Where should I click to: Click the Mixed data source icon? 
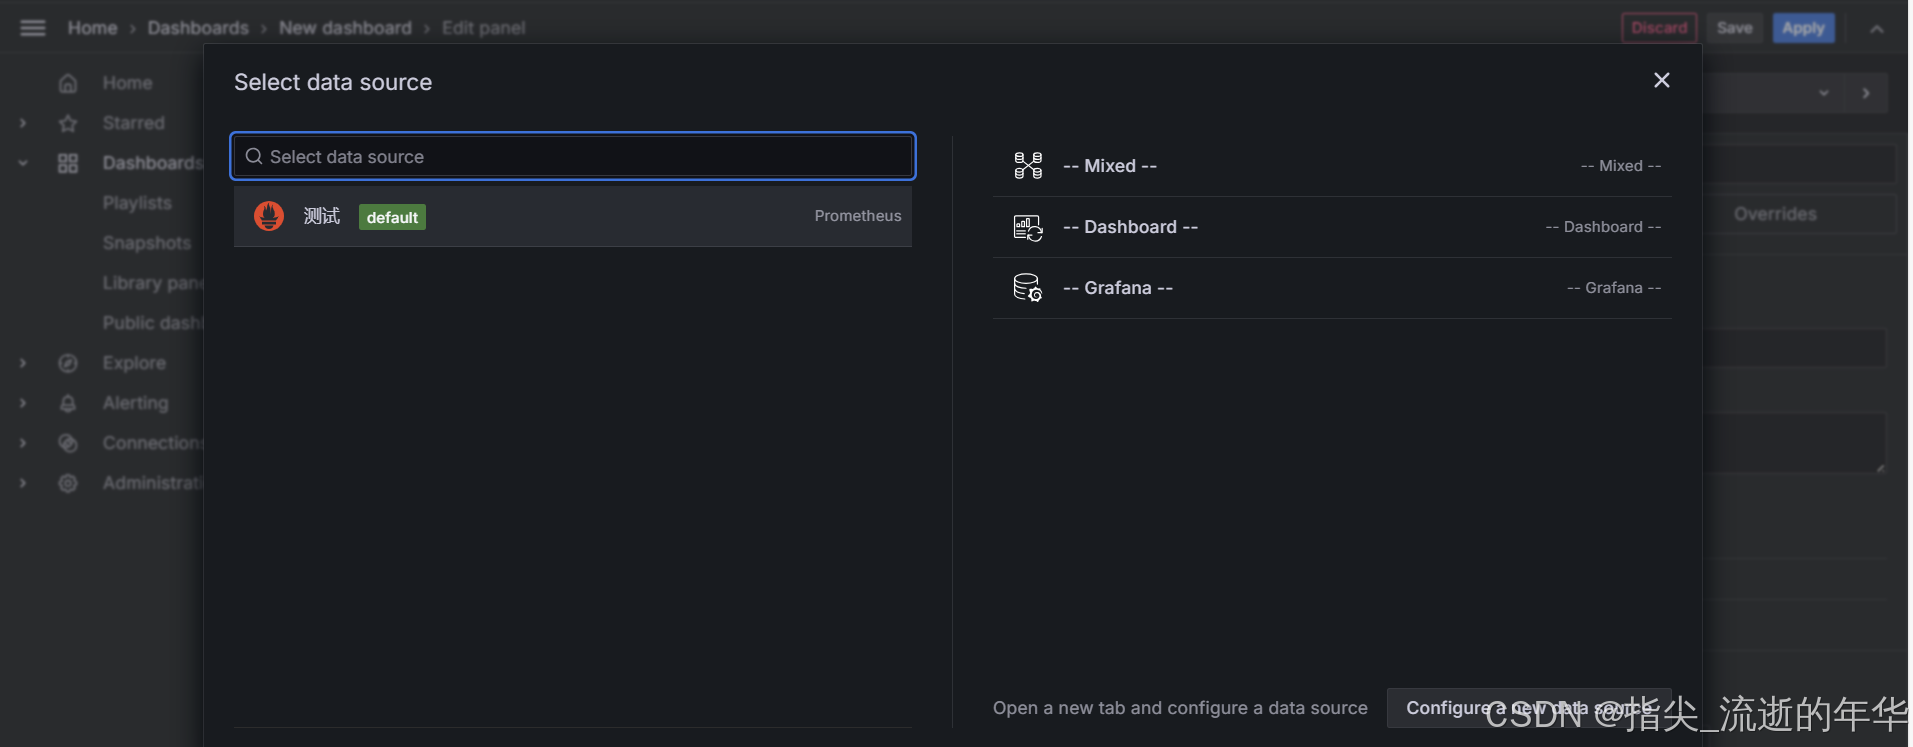click(1028, 166)
